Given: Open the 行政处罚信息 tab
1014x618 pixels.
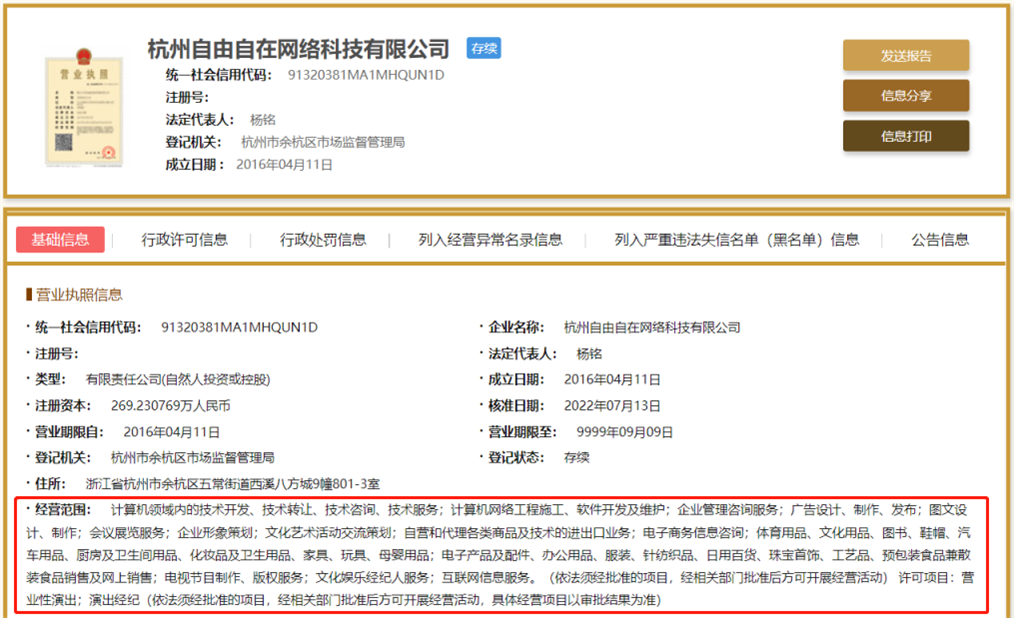Looking at the screenshot, I should (x=323, y=240).
